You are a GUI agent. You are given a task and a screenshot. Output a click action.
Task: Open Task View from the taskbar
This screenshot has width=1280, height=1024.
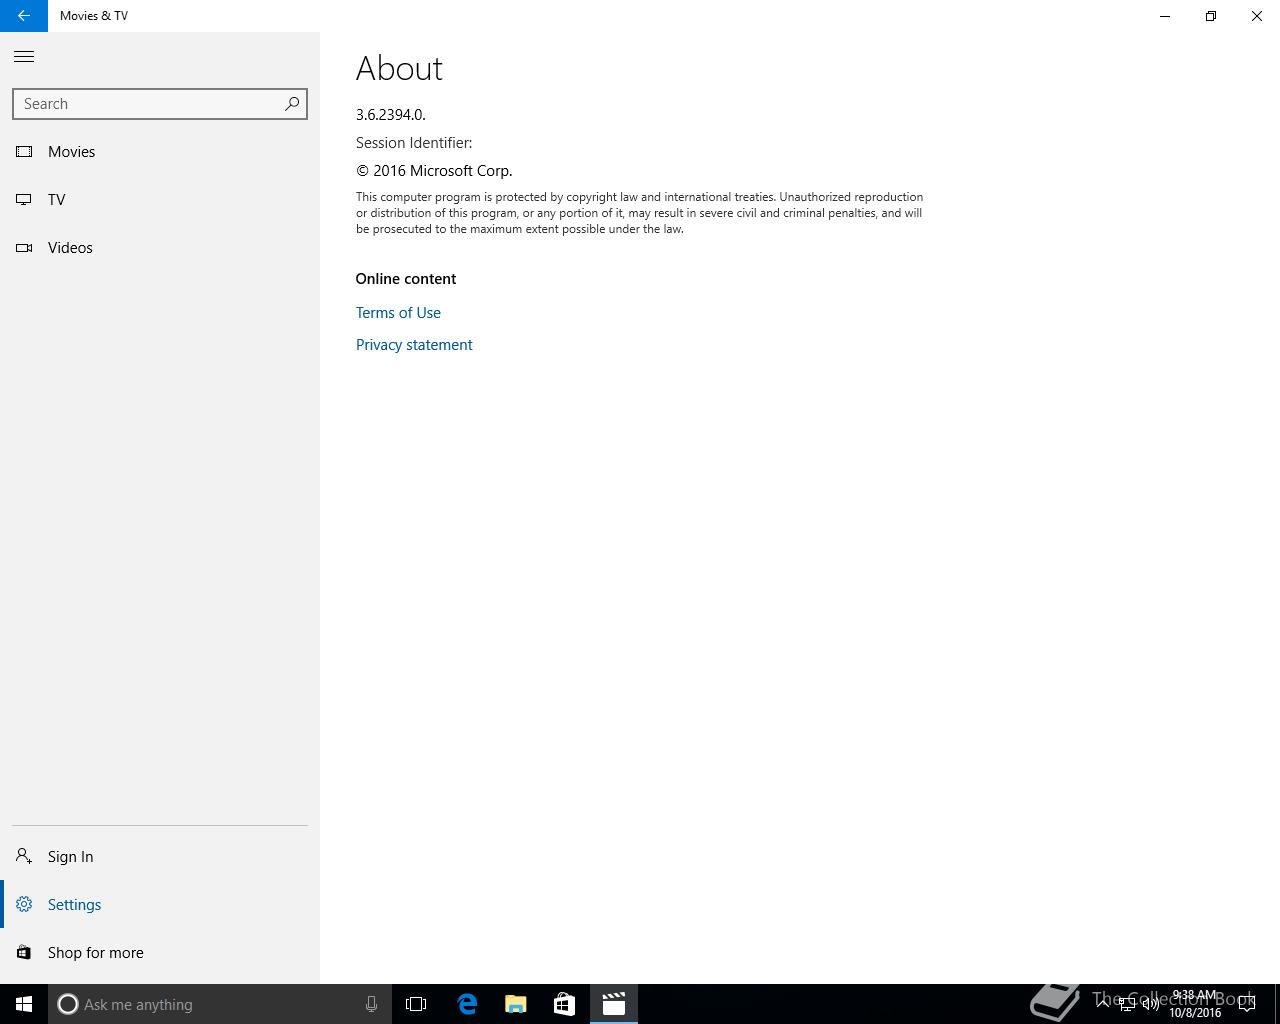[416, 1004]
